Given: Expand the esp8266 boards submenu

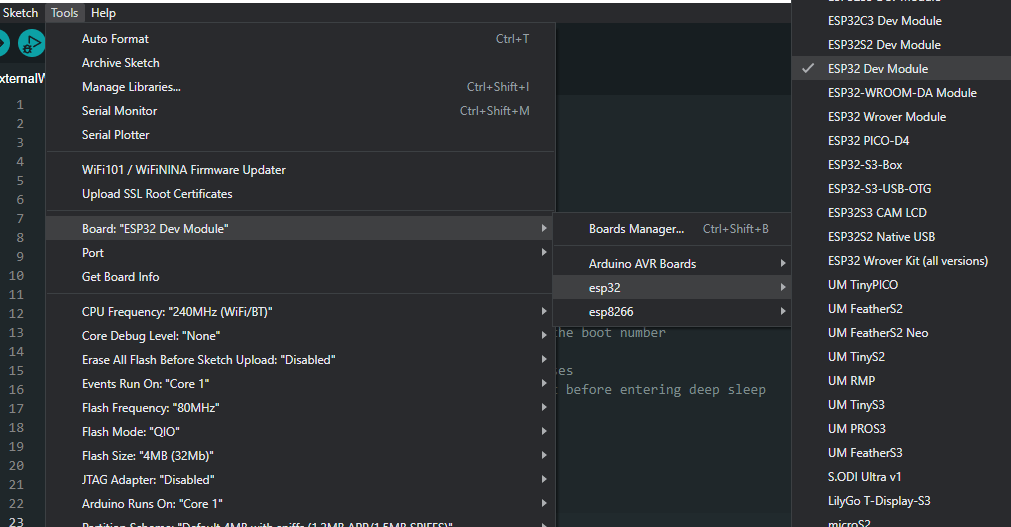Looking at the screenshot, I should coord(672,312).
